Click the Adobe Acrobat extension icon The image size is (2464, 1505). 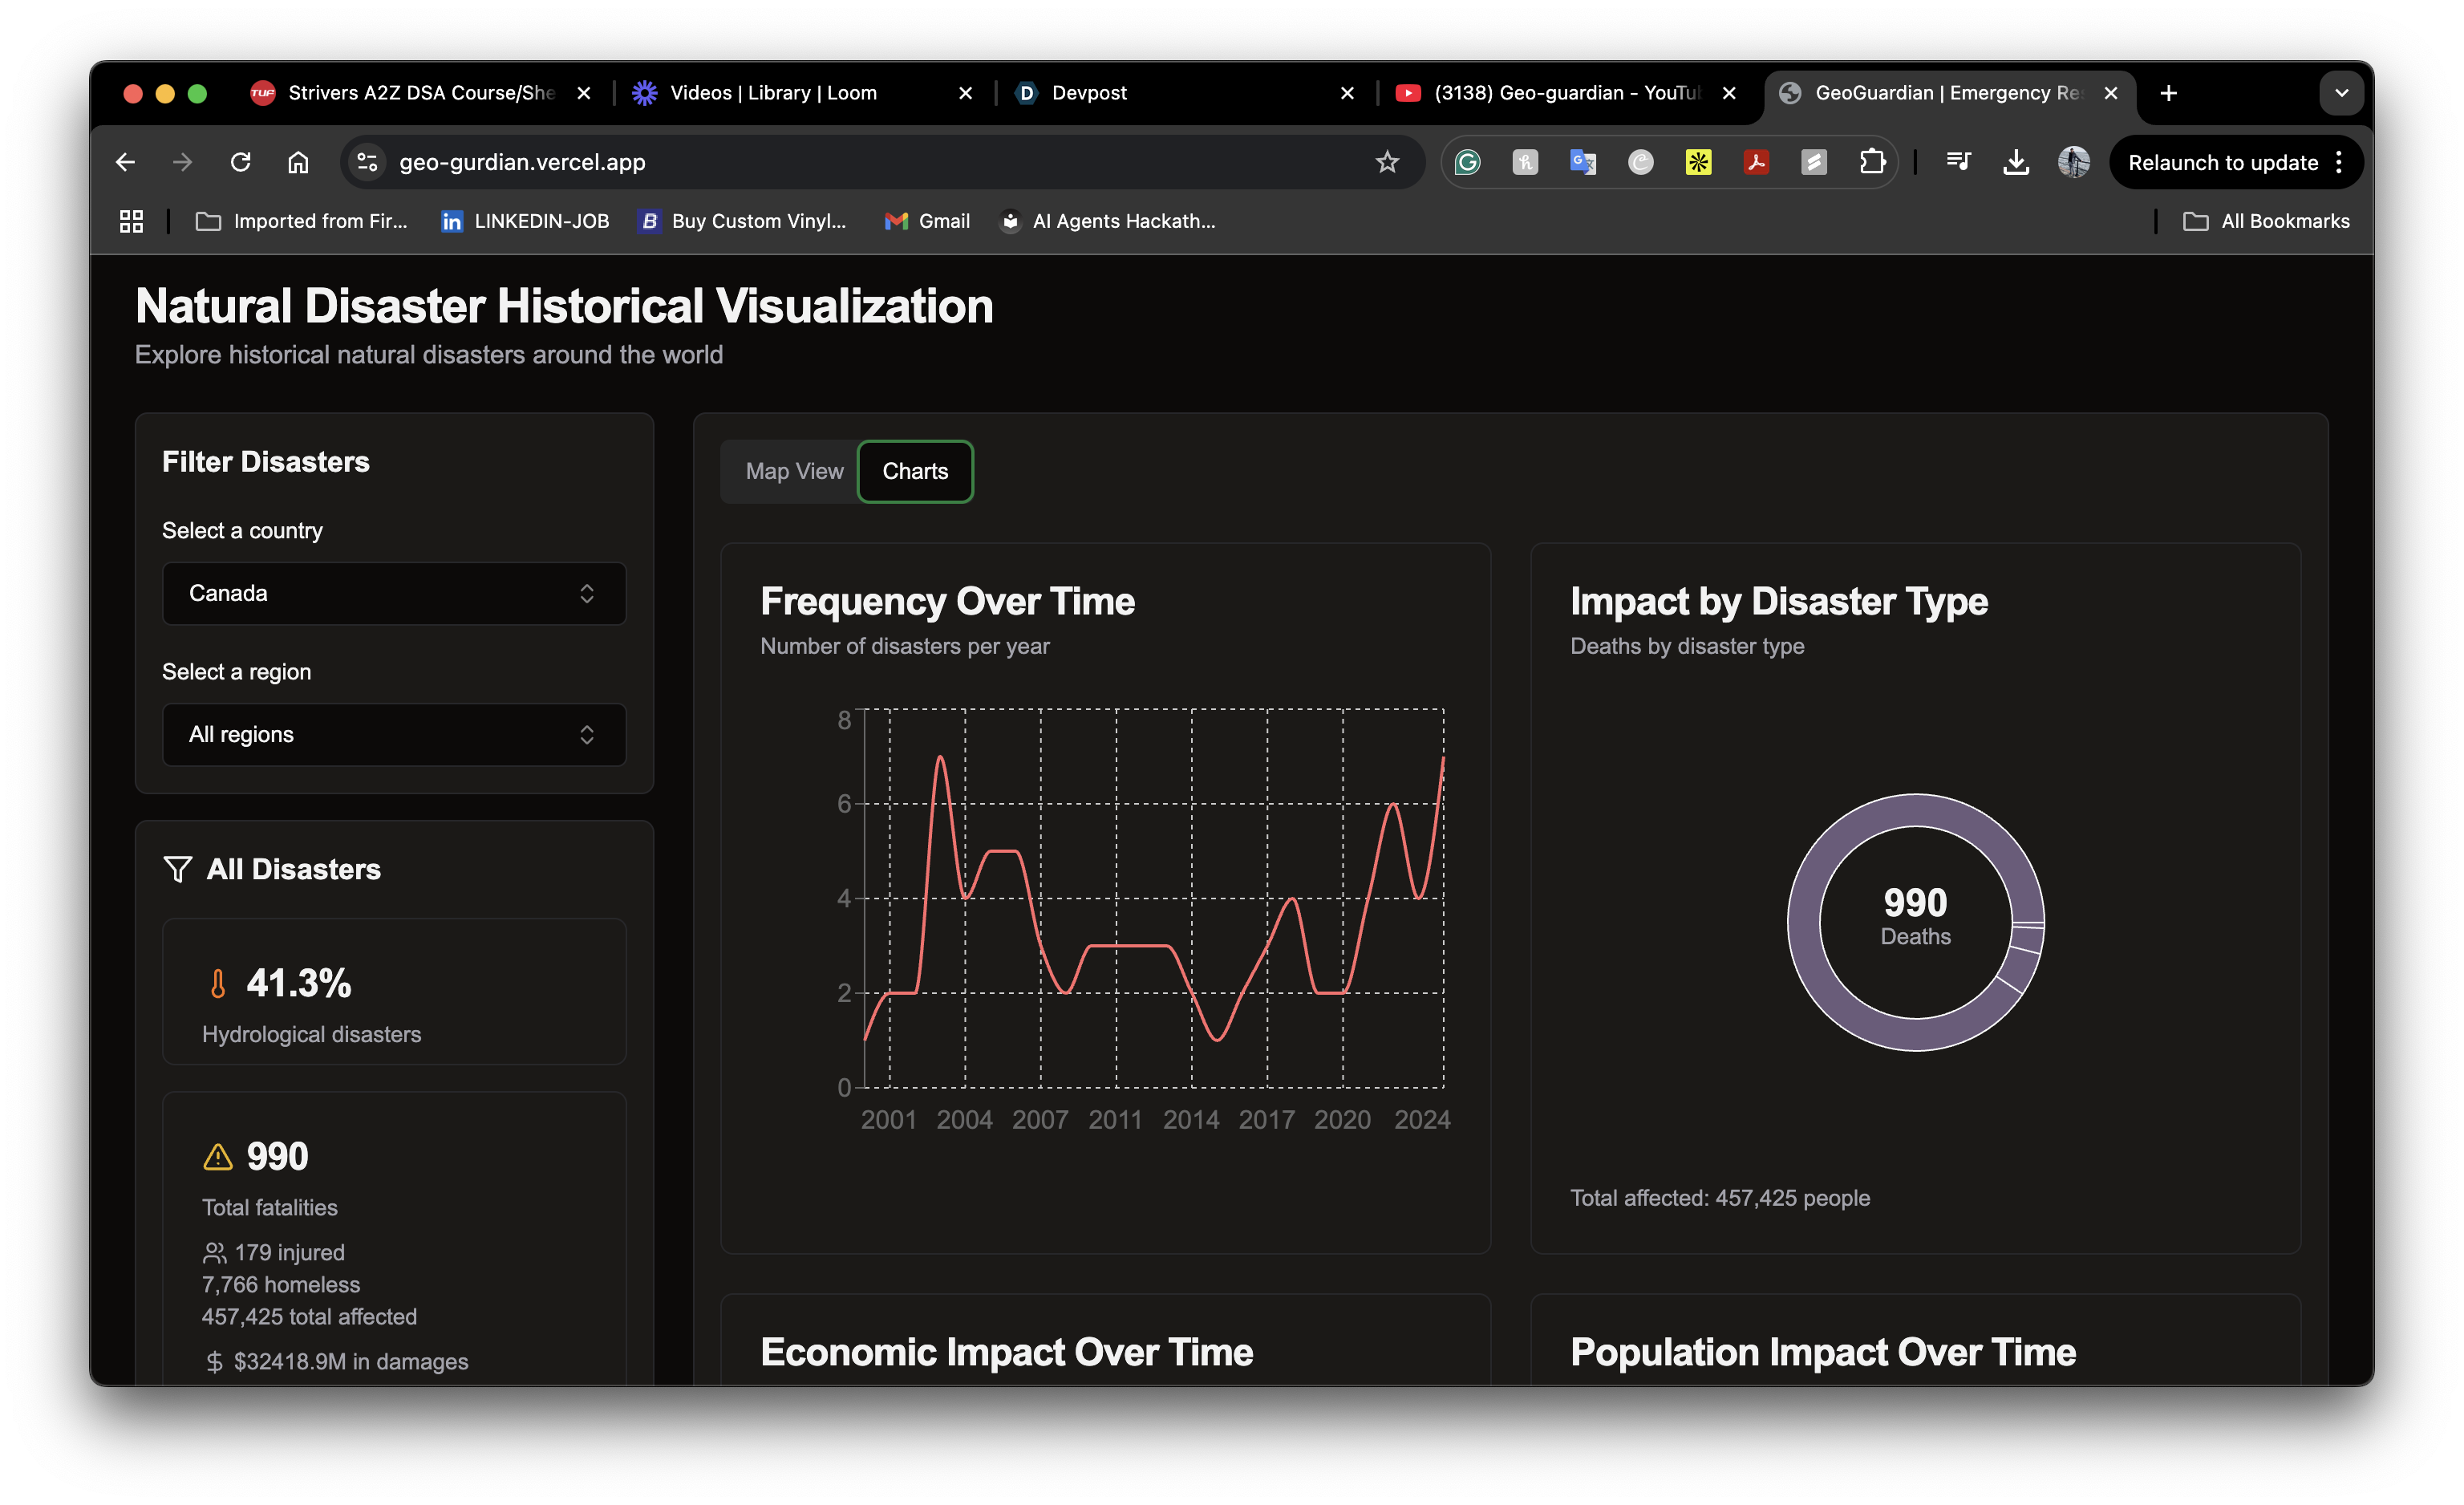click(1756, 162)
